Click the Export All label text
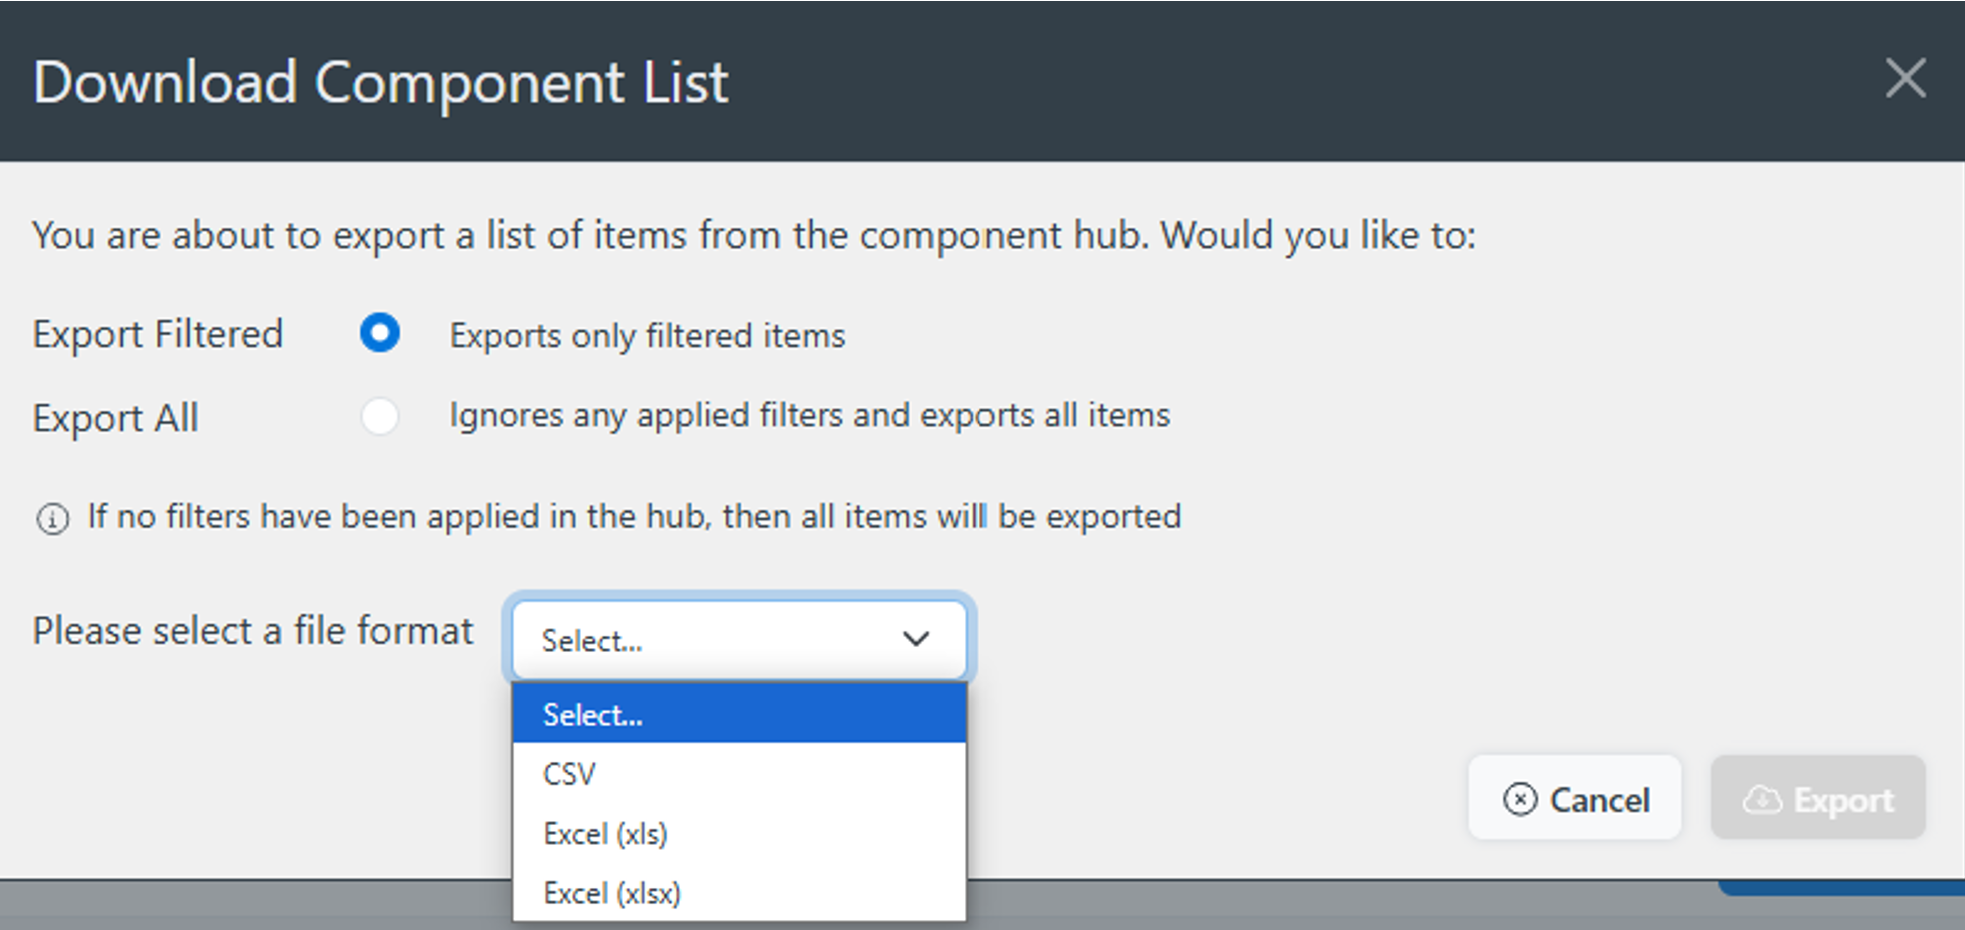Image resolution: width=1965 pixels, height=930 pixels. click(x=116, y=417)
